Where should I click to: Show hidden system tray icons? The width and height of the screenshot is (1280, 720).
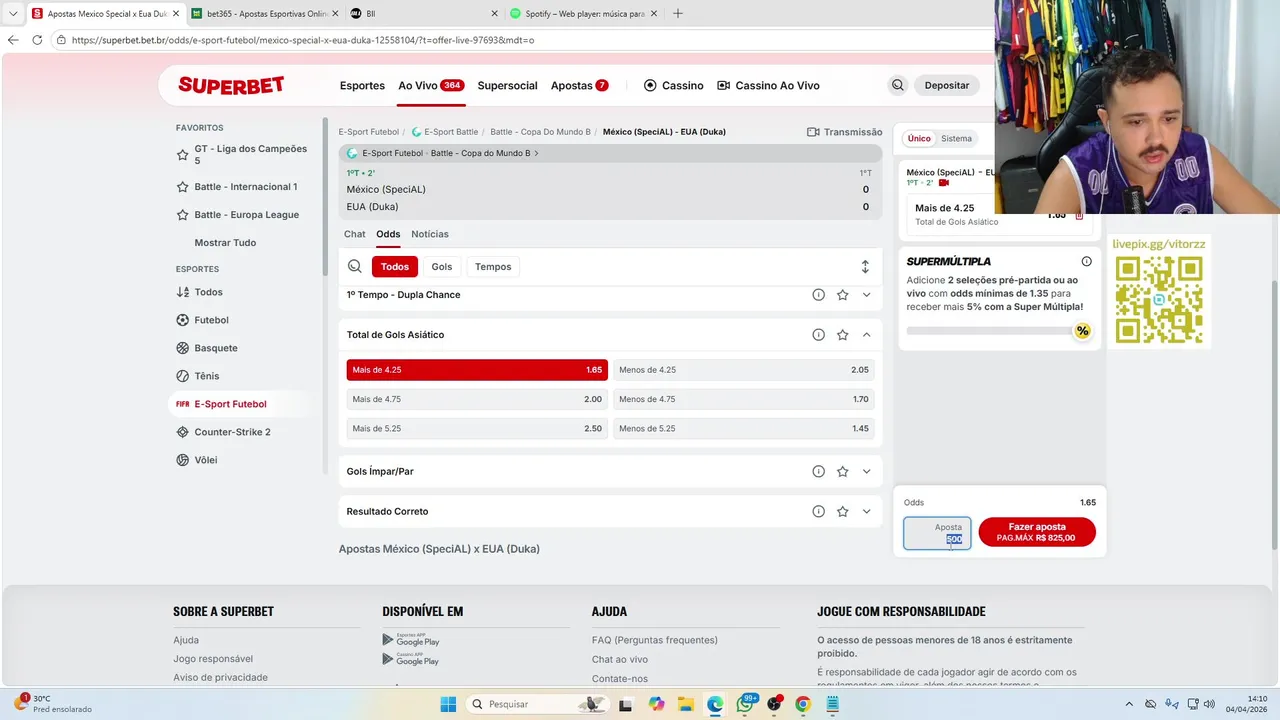(1129, 704)
